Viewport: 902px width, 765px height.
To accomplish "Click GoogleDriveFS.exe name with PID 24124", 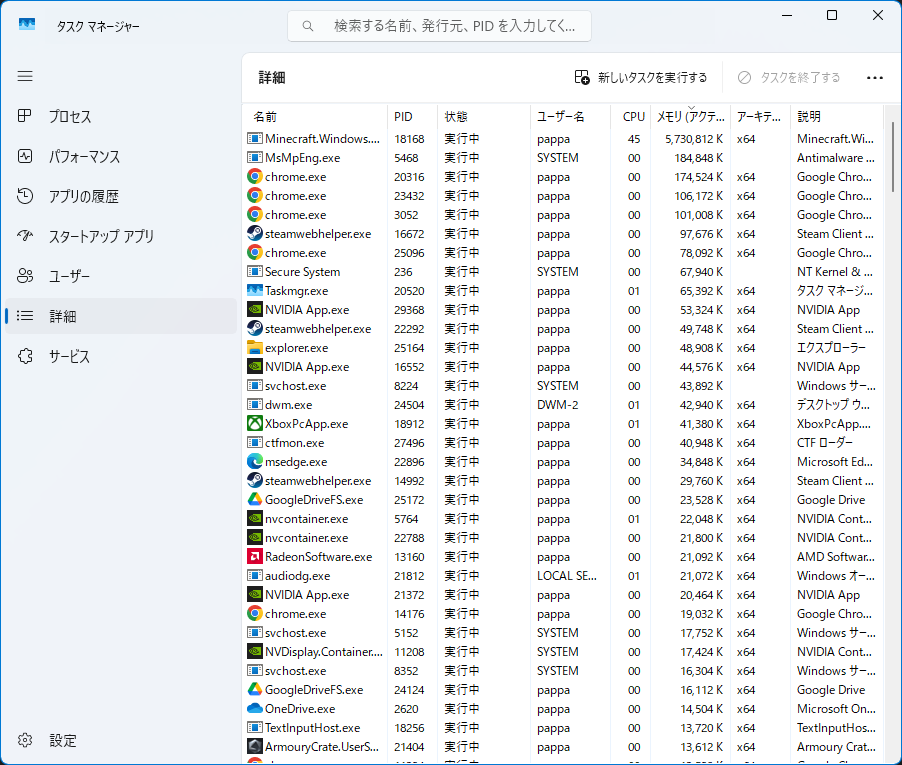I will pyautogui.click(x=314, y=689).
